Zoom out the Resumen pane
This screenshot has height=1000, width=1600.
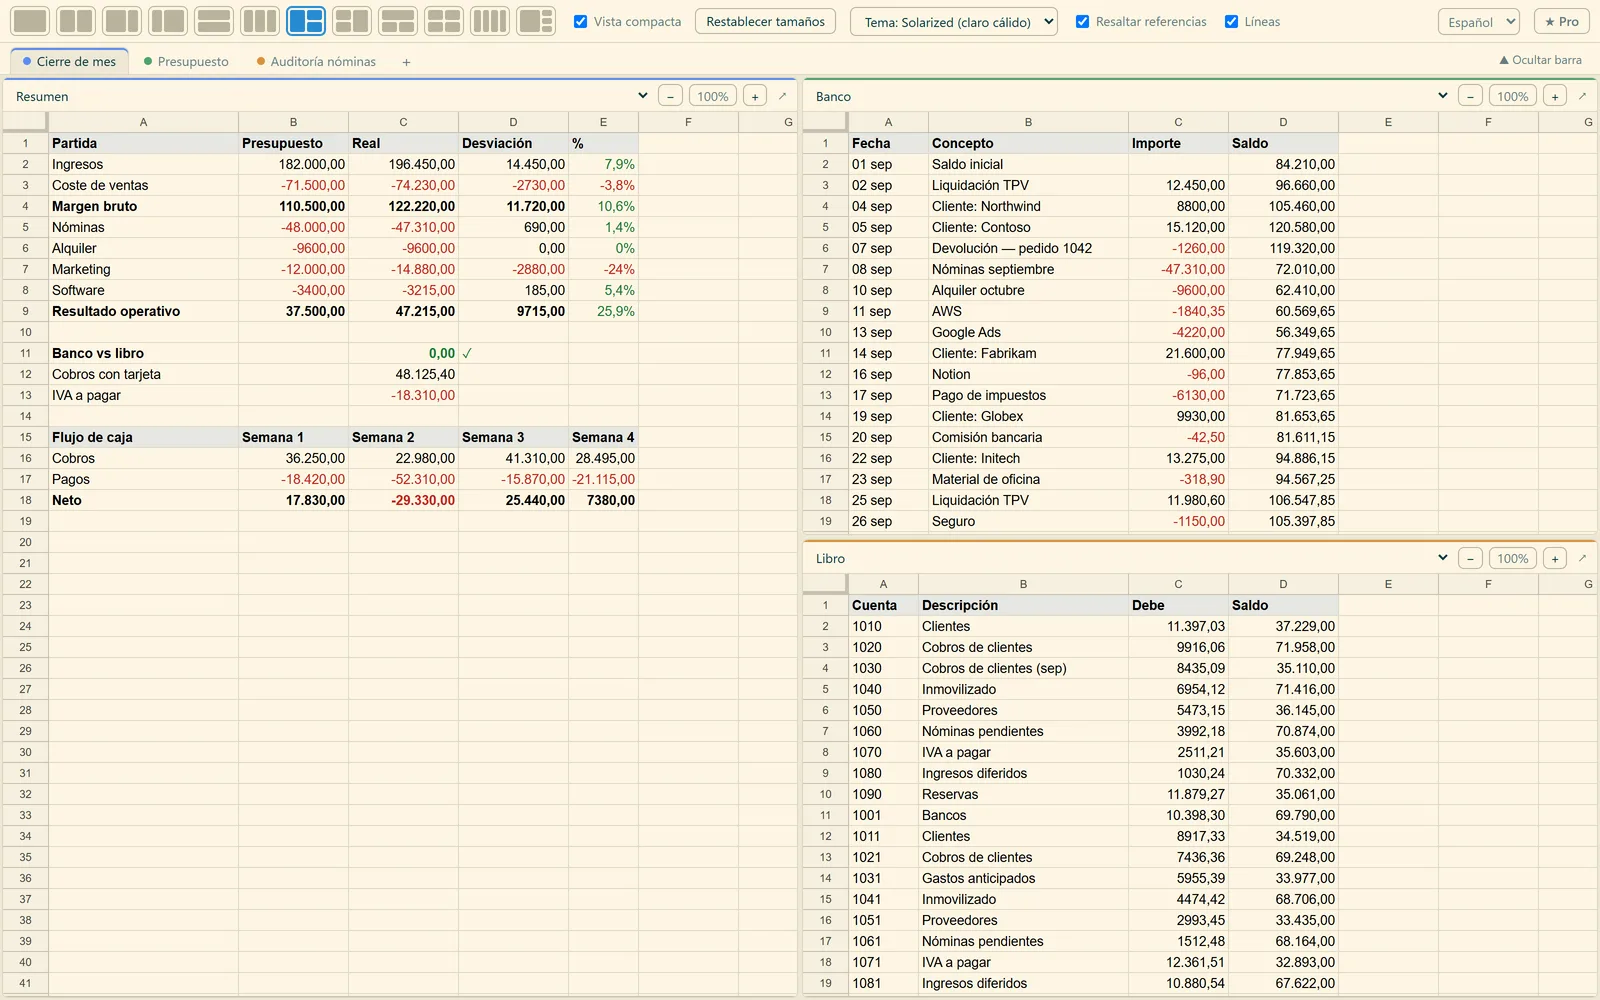(670, 96)
